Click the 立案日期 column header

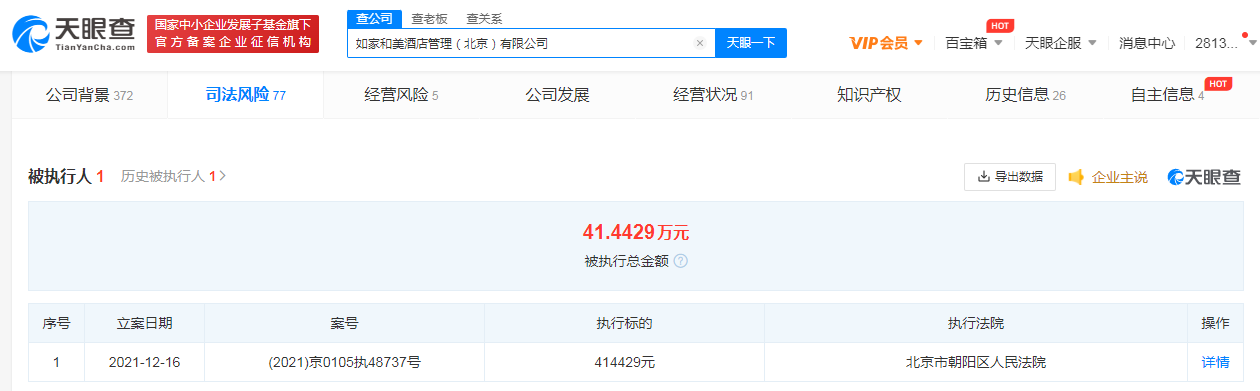coord(145,323)
